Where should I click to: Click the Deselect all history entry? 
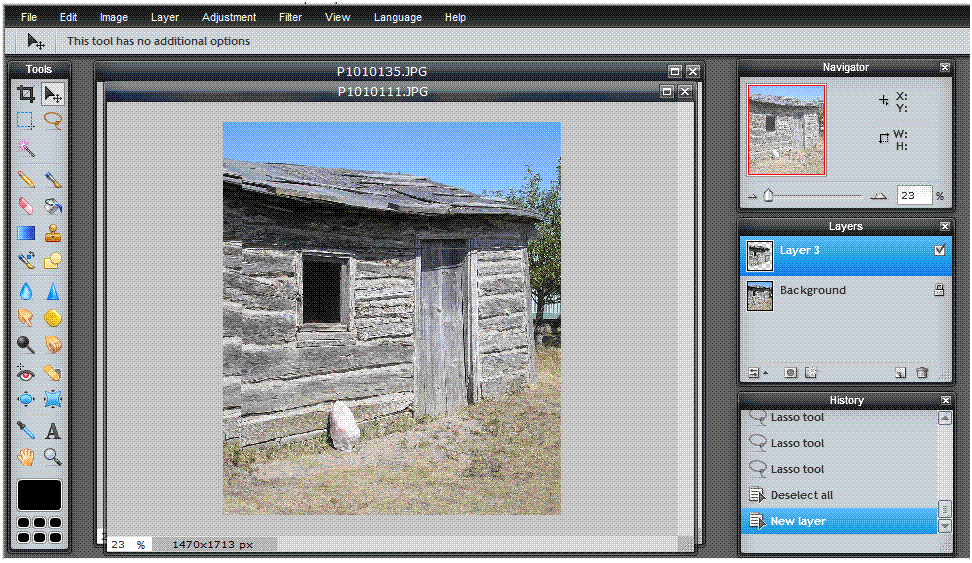tap(801, 495)
